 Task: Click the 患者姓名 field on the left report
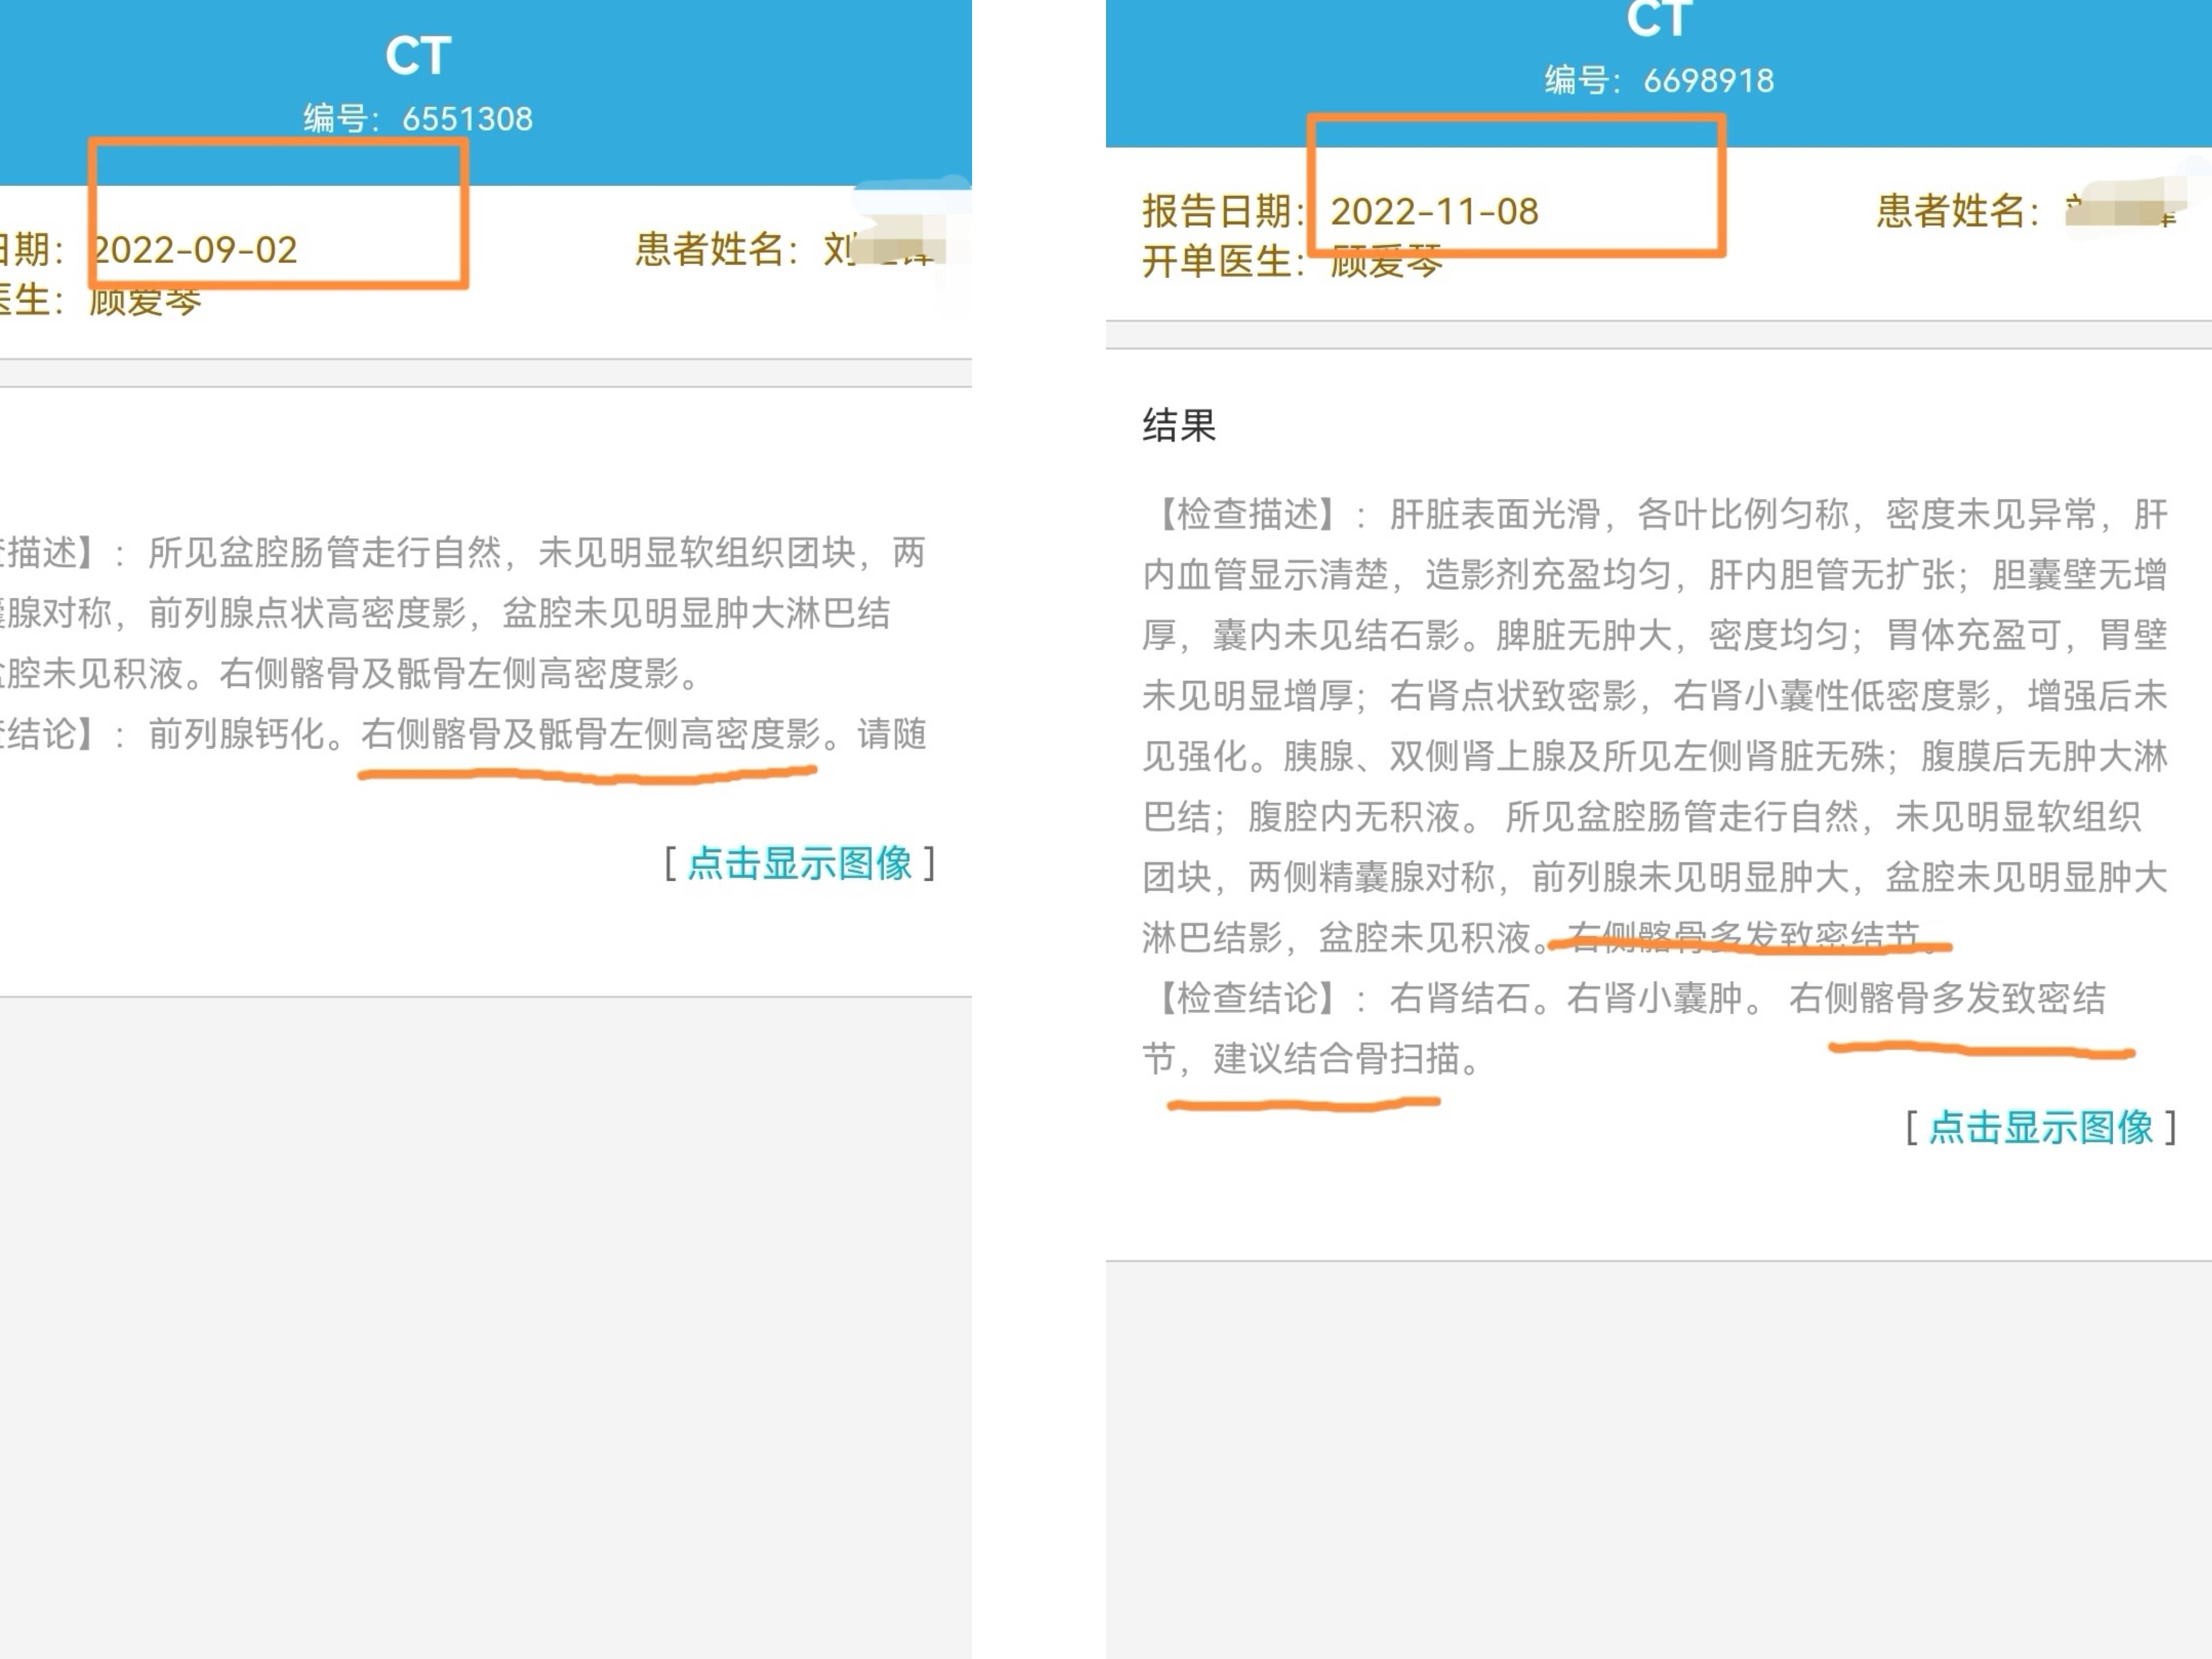coord(710,251)
